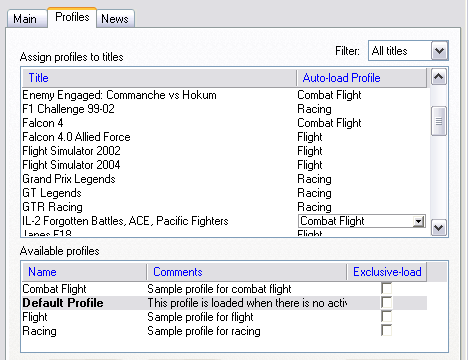This screenshot has width=468, height=360.
Task: Select Falcon 4.0 Allied Force title
Action: pyautogui.click(x=76, y=137)
